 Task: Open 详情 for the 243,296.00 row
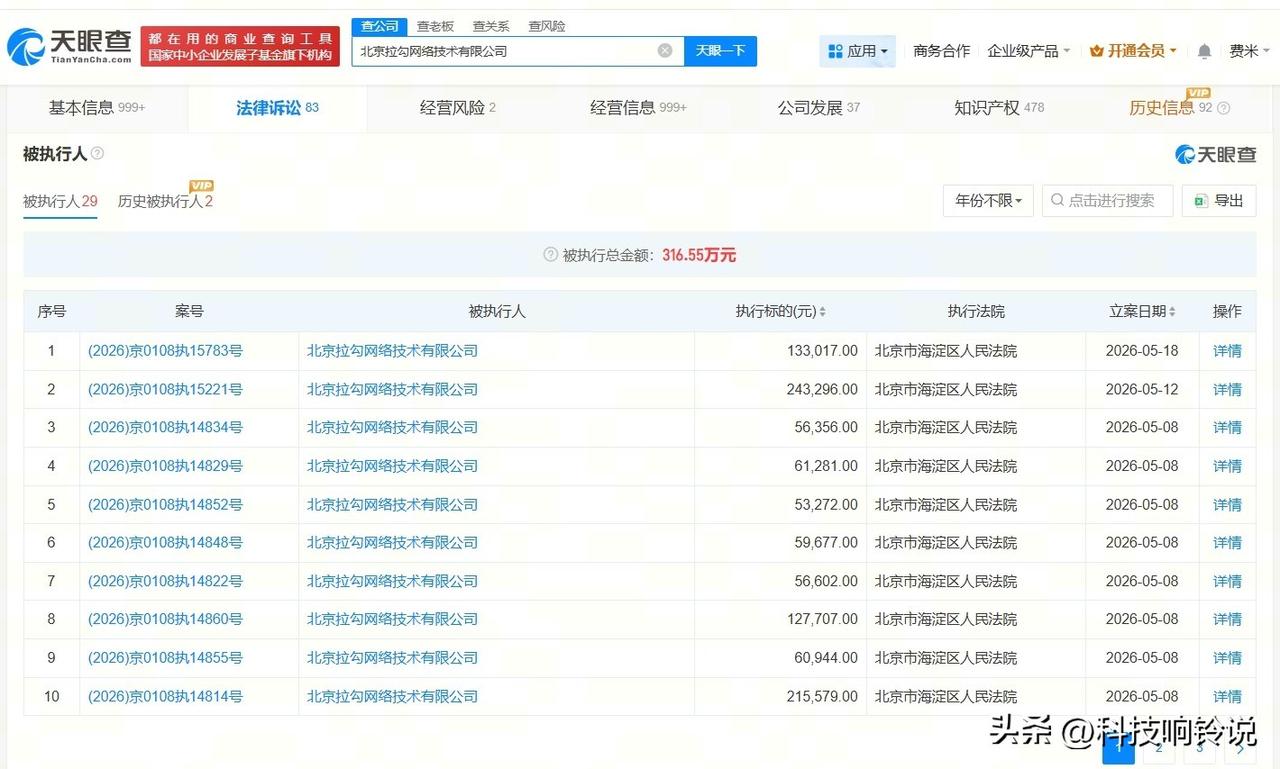1227,389
